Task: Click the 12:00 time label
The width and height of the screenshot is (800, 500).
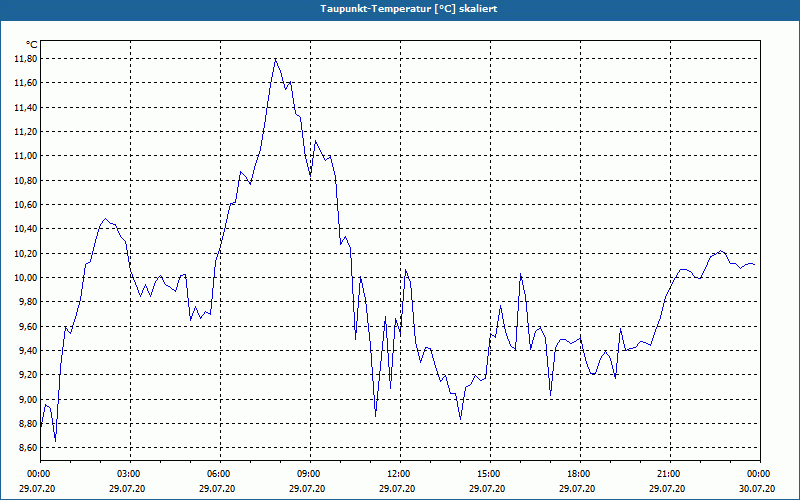Action: [400, 474]
